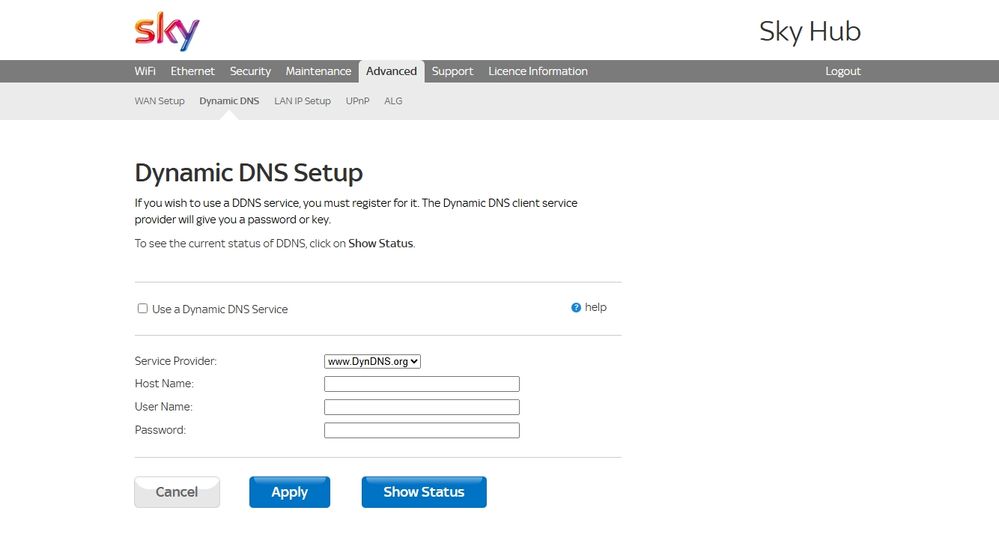Click the Service Provider label
The height and width of the screenshot is (544, 999).
coord(176,361)
